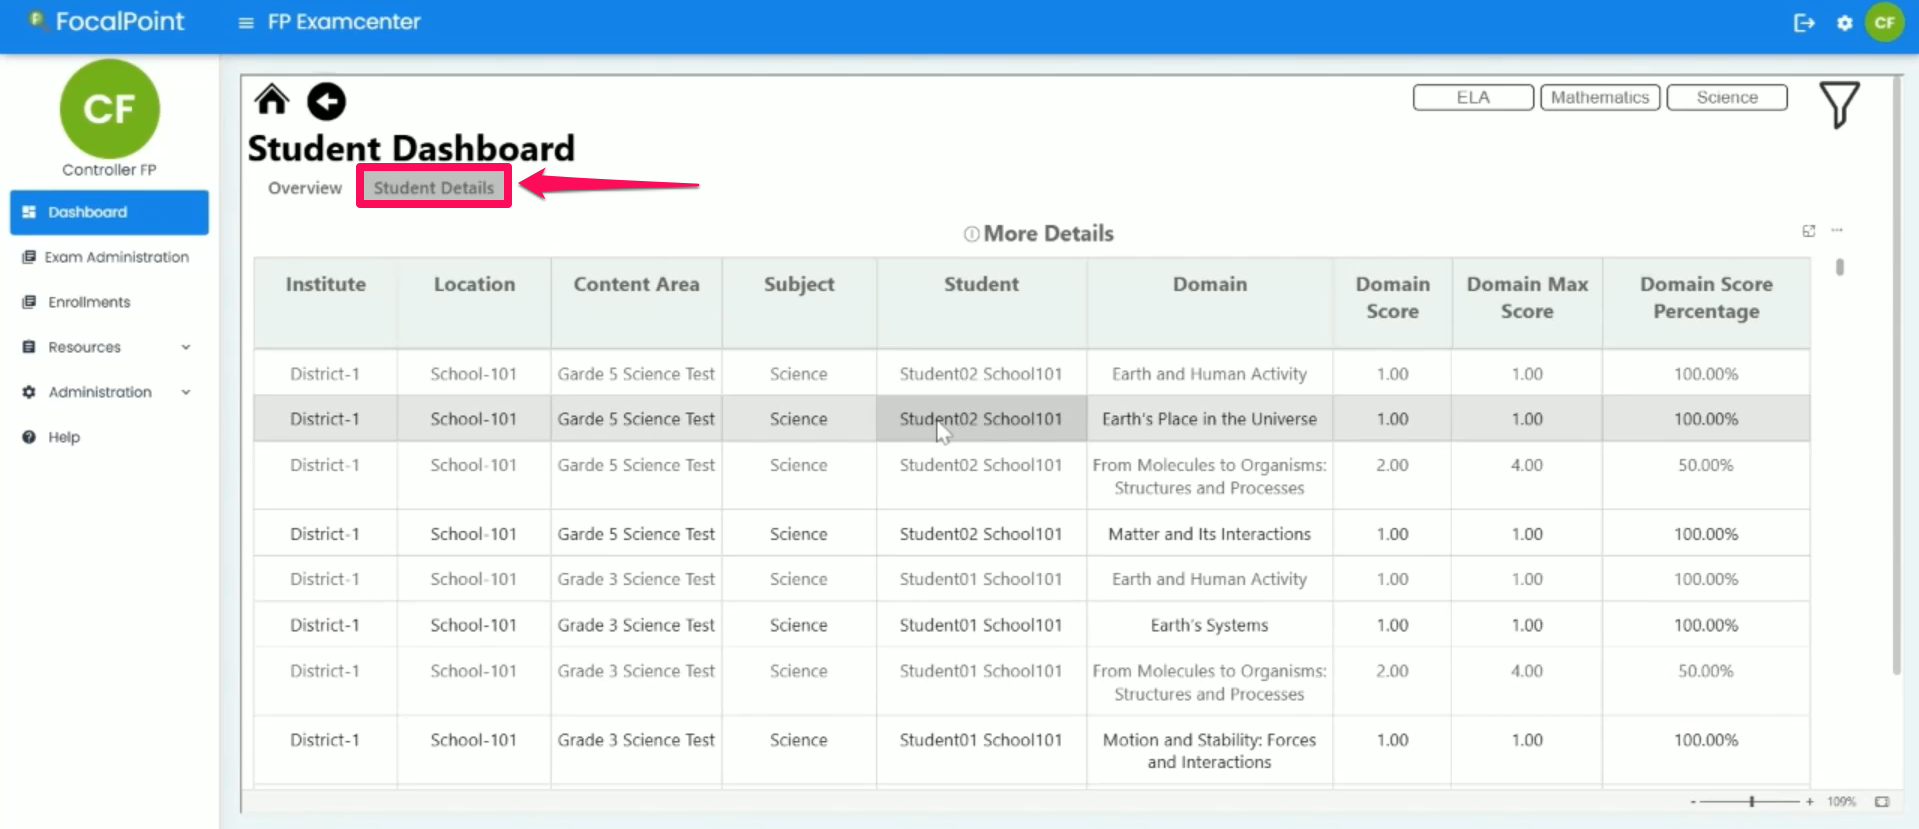Viewport: 1919px width, 829px height.
Task: Select the Motion and Stability domain cell
Action: pyautogui.click(x=1210, y=751)
